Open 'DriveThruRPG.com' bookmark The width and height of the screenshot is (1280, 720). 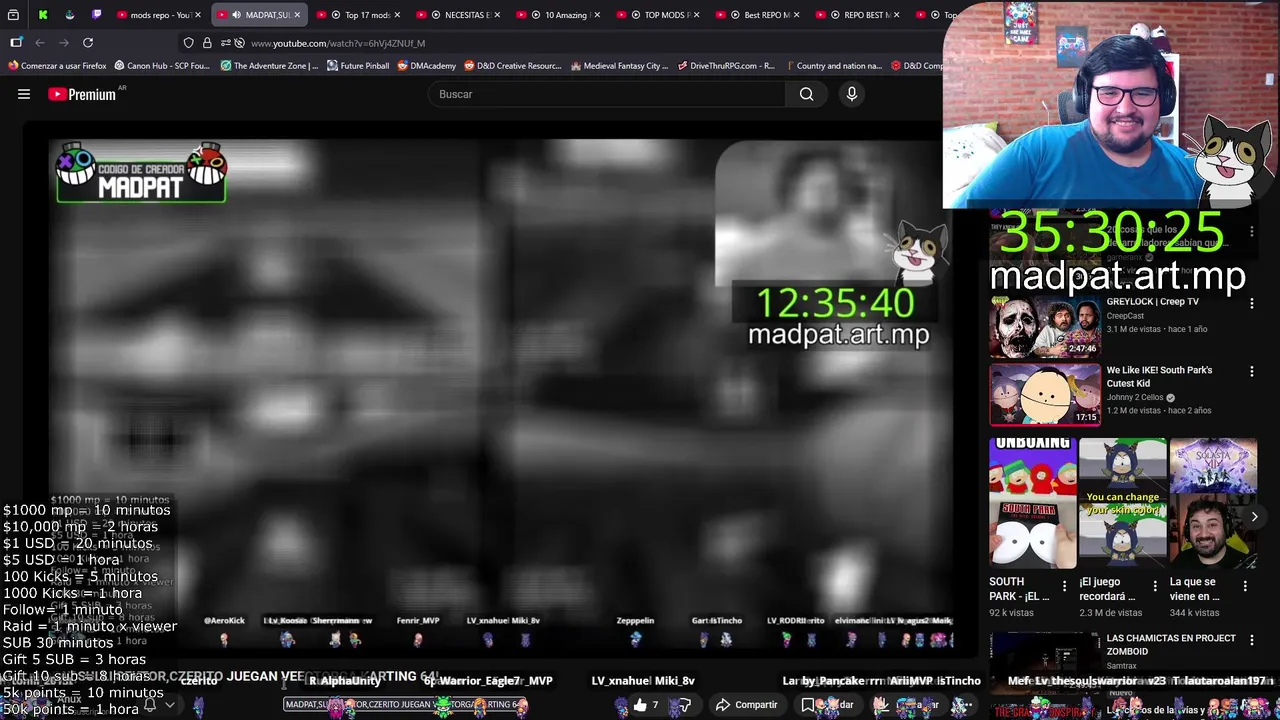tap(726, 66)
